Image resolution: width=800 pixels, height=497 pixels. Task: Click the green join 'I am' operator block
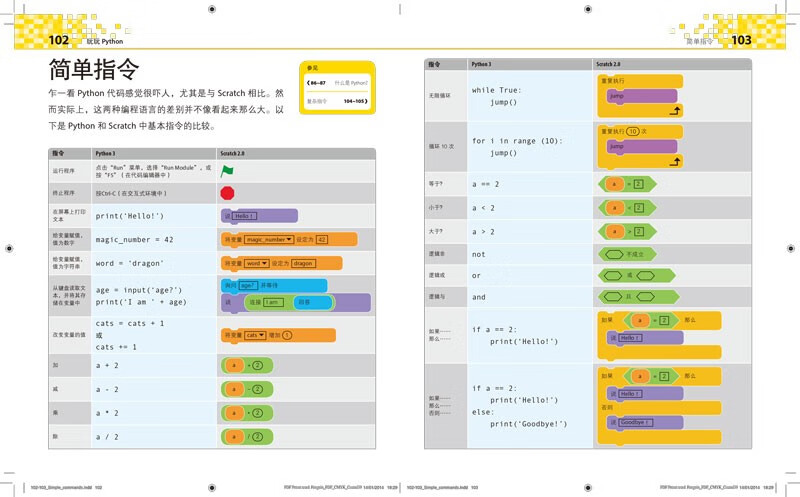289,302
